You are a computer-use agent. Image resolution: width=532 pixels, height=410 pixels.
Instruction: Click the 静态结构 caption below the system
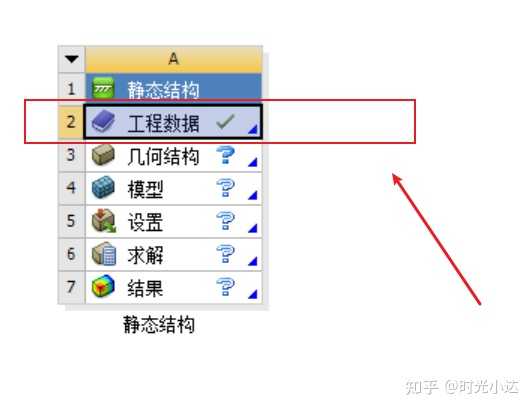tap(159, 324)
